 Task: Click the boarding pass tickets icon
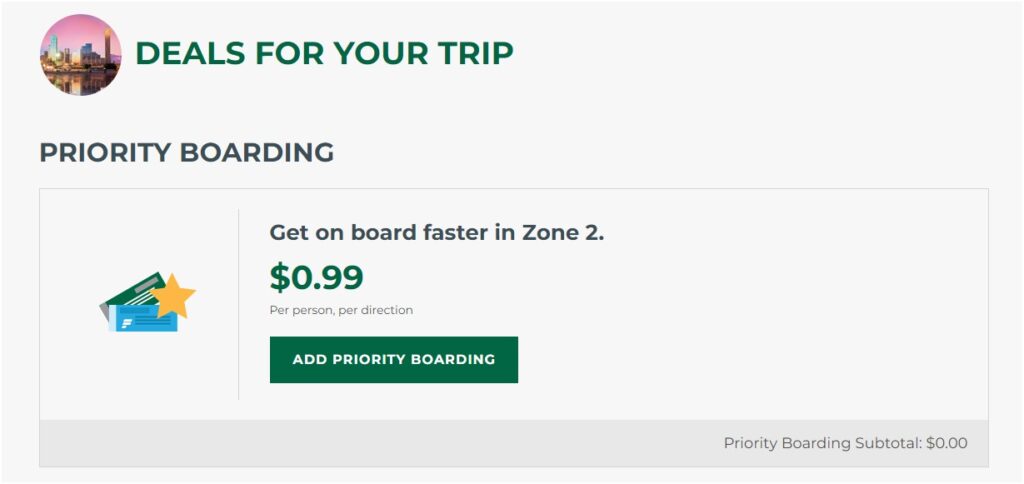[148, 302]
